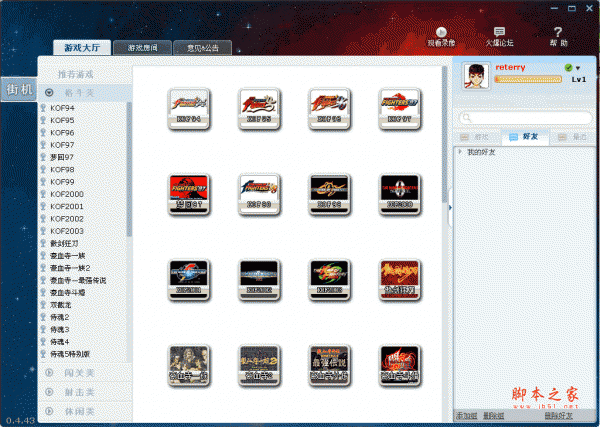Open the KOF99 game icon in the grid

[329, 194]
